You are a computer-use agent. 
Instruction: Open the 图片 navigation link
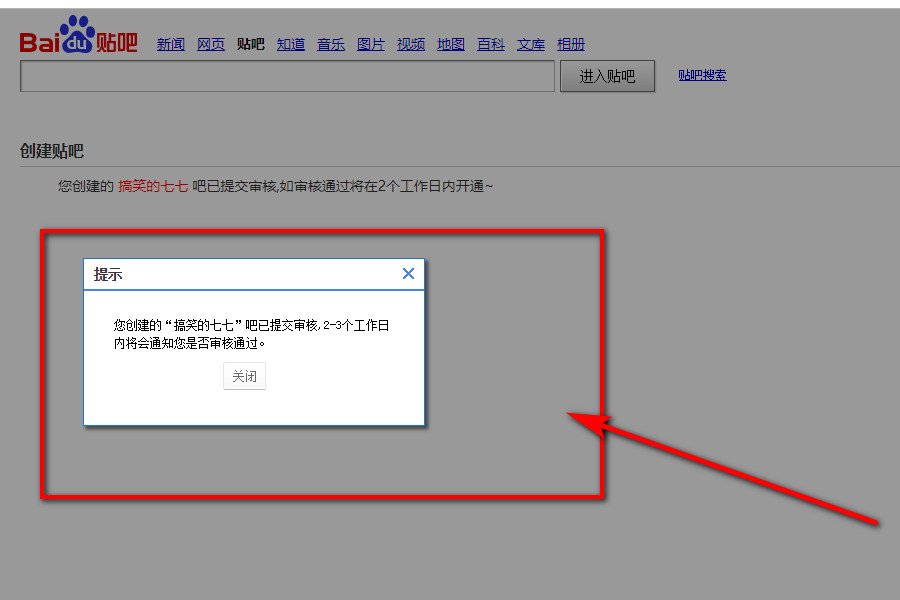[x=370, y=44]
